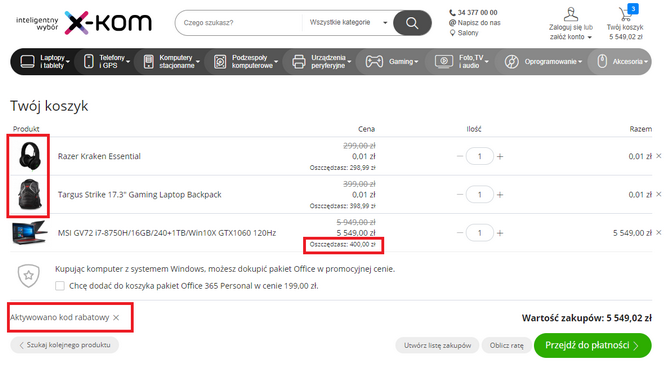Click the smartphone icon in navigation bar

[88, 62]
